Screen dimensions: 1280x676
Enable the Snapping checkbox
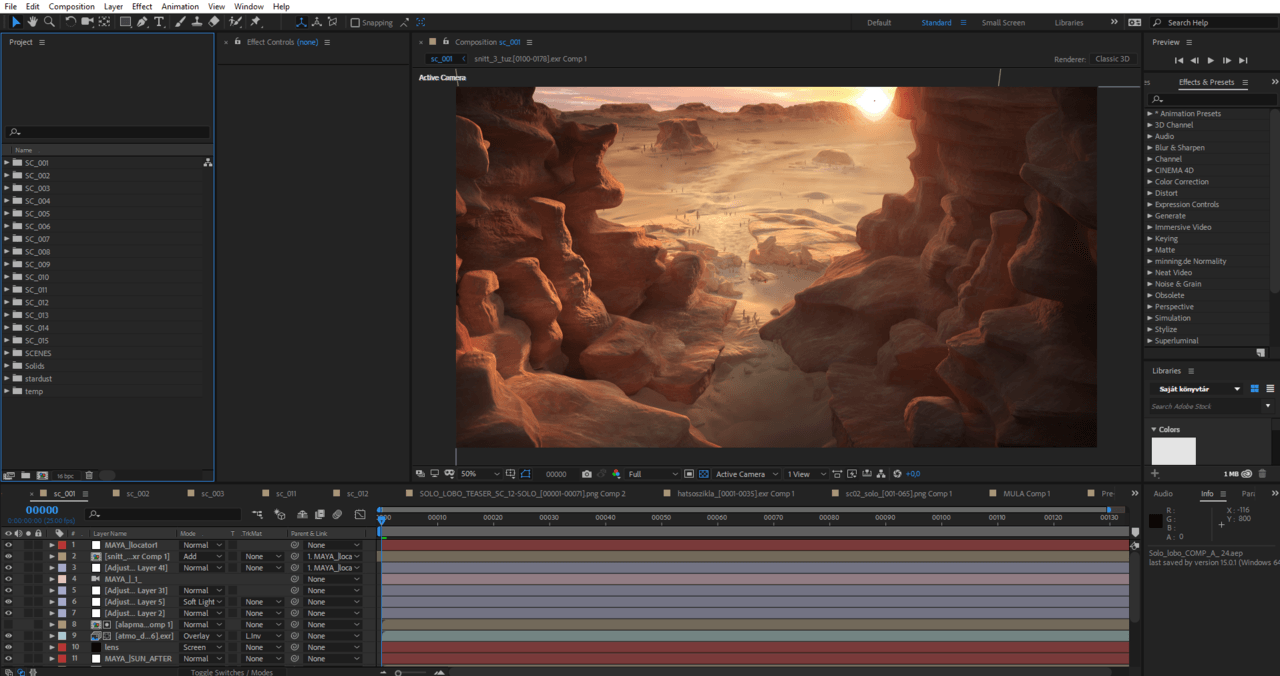click(355, 22)
